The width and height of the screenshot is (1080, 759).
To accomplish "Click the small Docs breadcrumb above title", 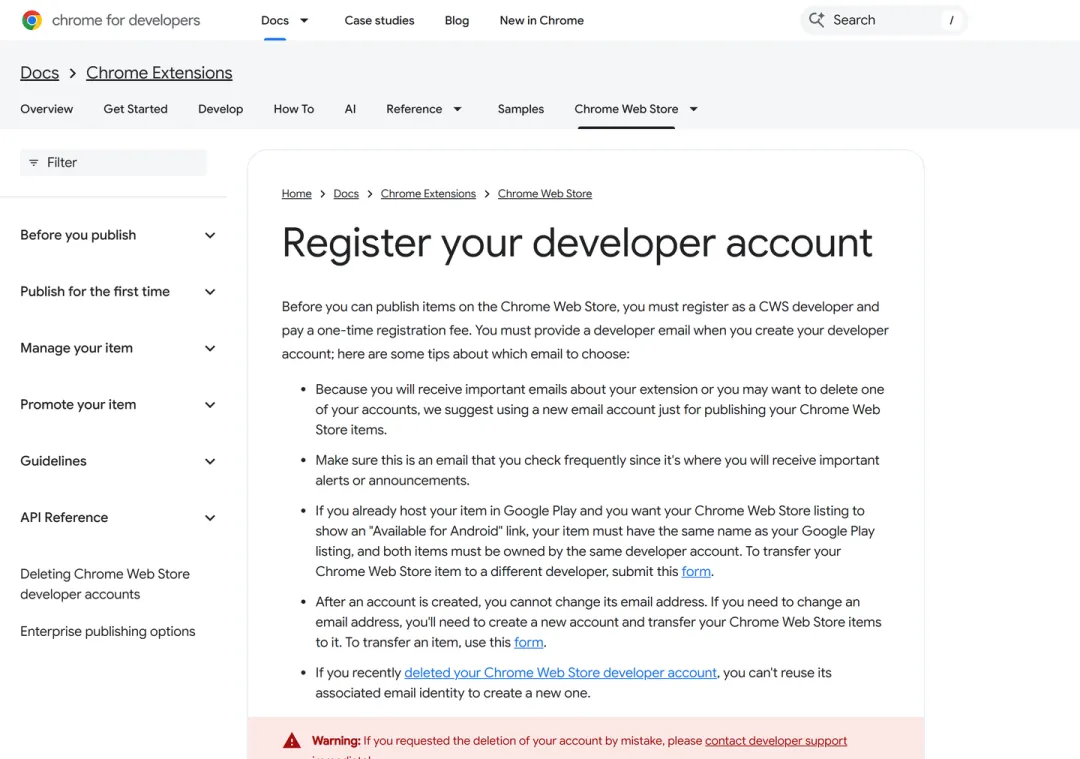I will pos(346,194).
